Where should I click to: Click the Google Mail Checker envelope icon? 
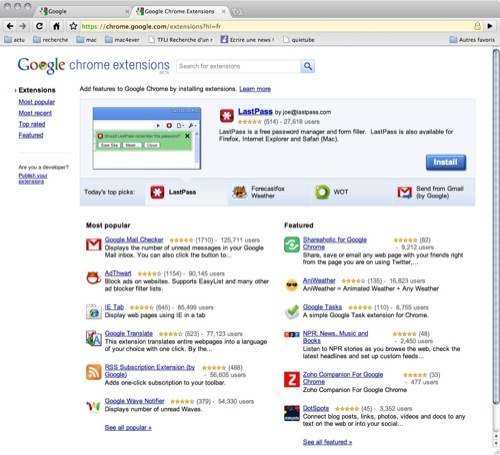coord(94,244)
